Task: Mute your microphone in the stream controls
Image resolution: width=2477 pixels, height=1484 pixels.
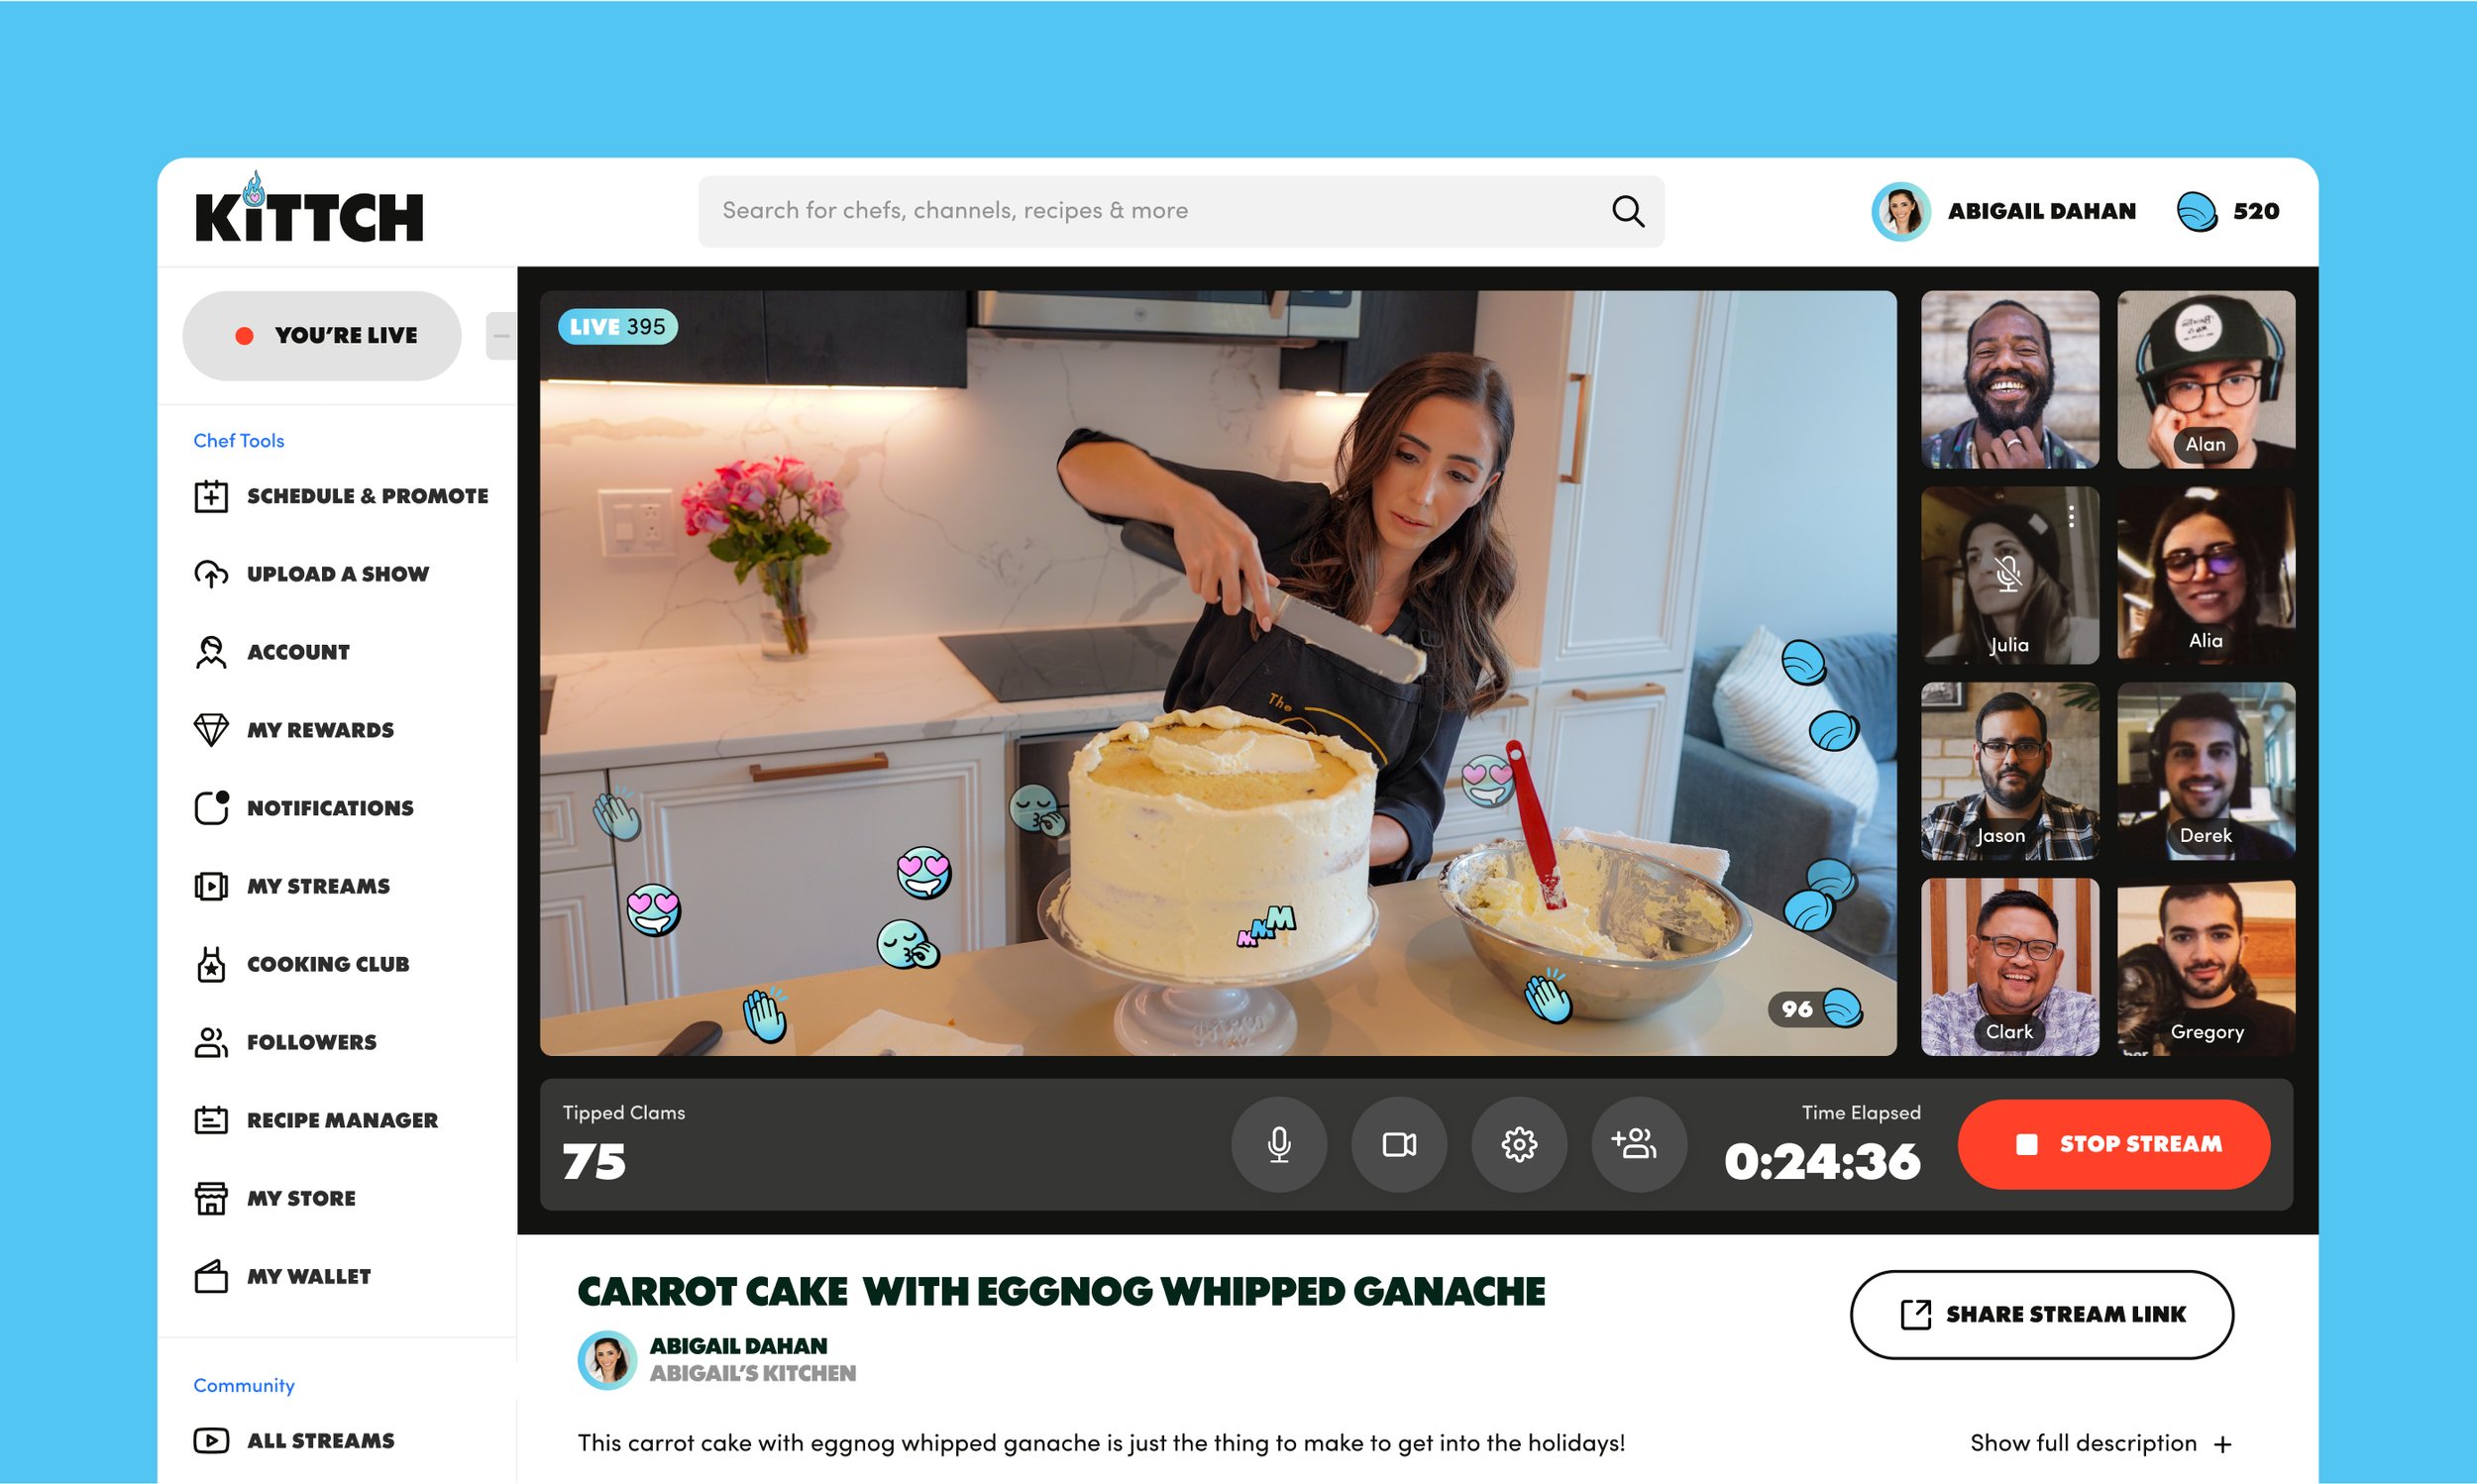Action: pyautogui.click(x=1279, y=1144)
